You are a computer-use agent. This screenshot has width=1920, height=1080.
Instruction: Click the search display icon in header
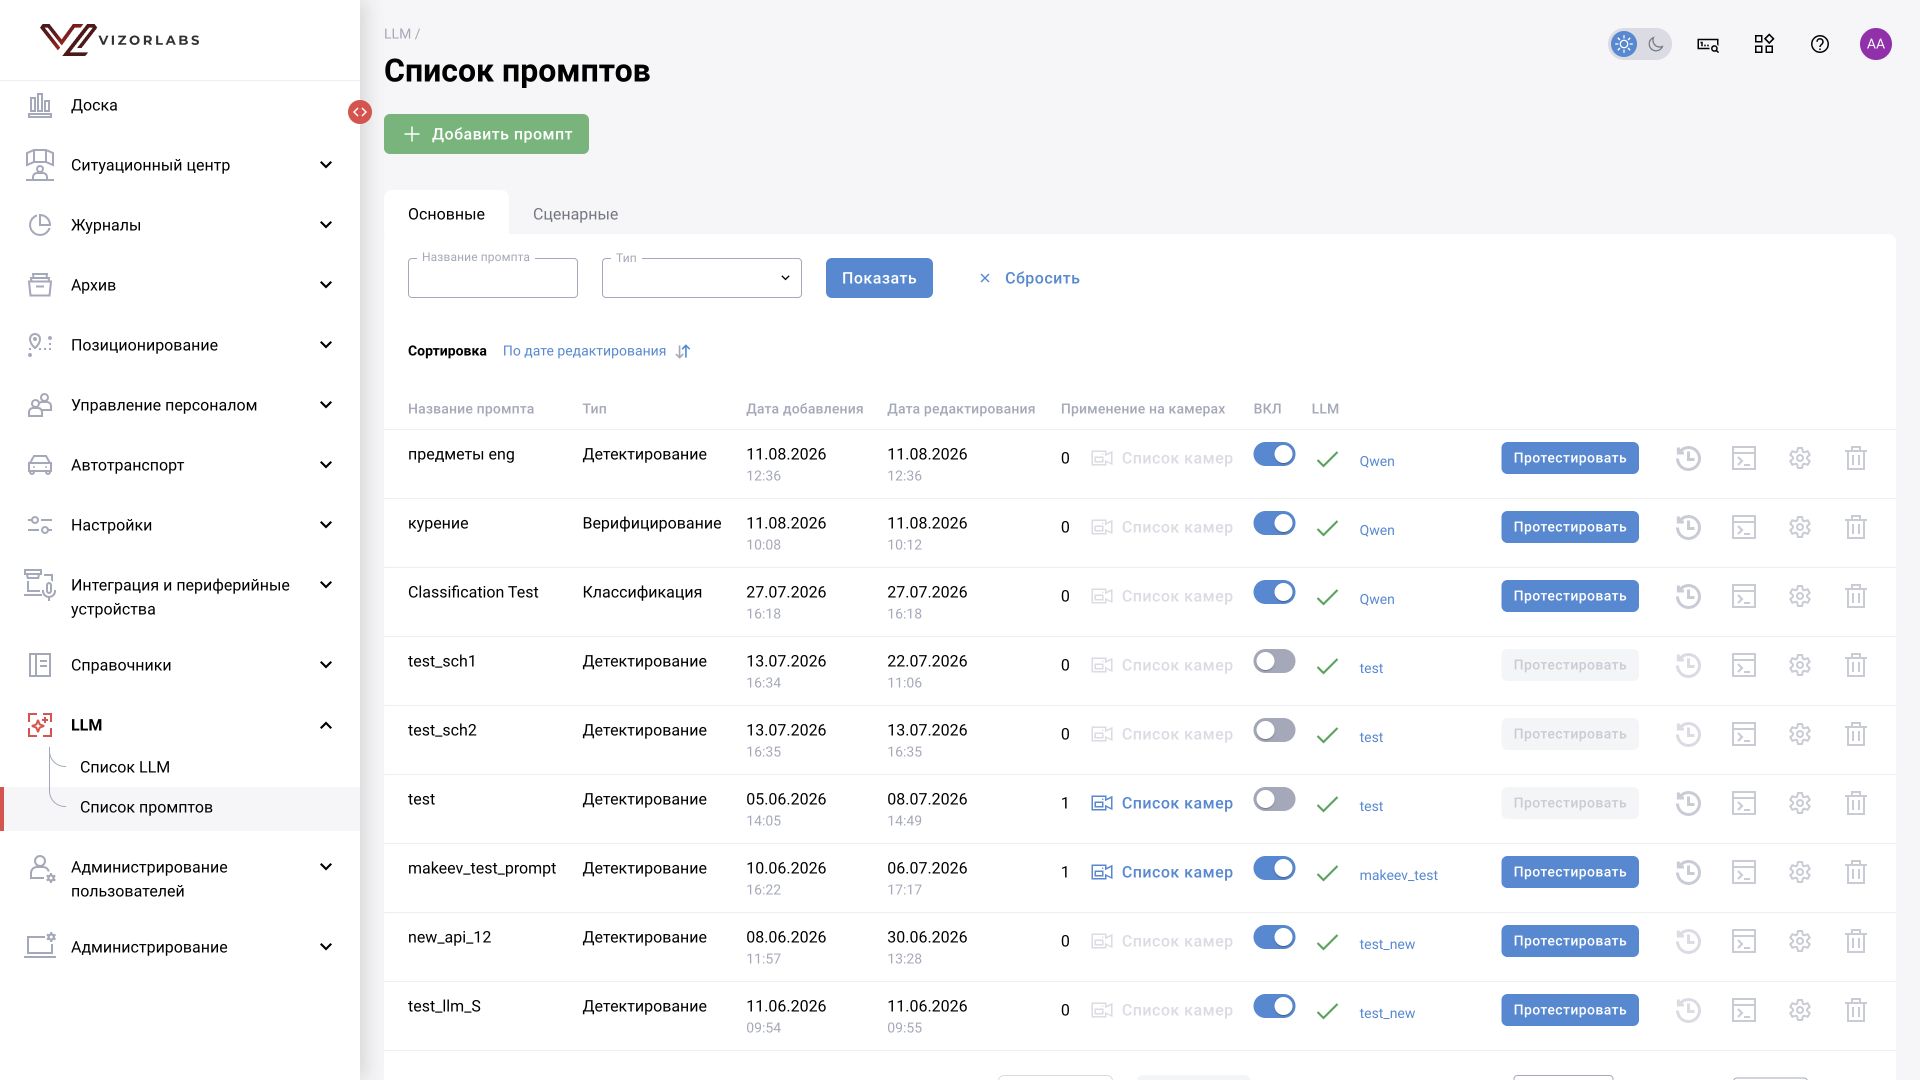coord(1708,44)
